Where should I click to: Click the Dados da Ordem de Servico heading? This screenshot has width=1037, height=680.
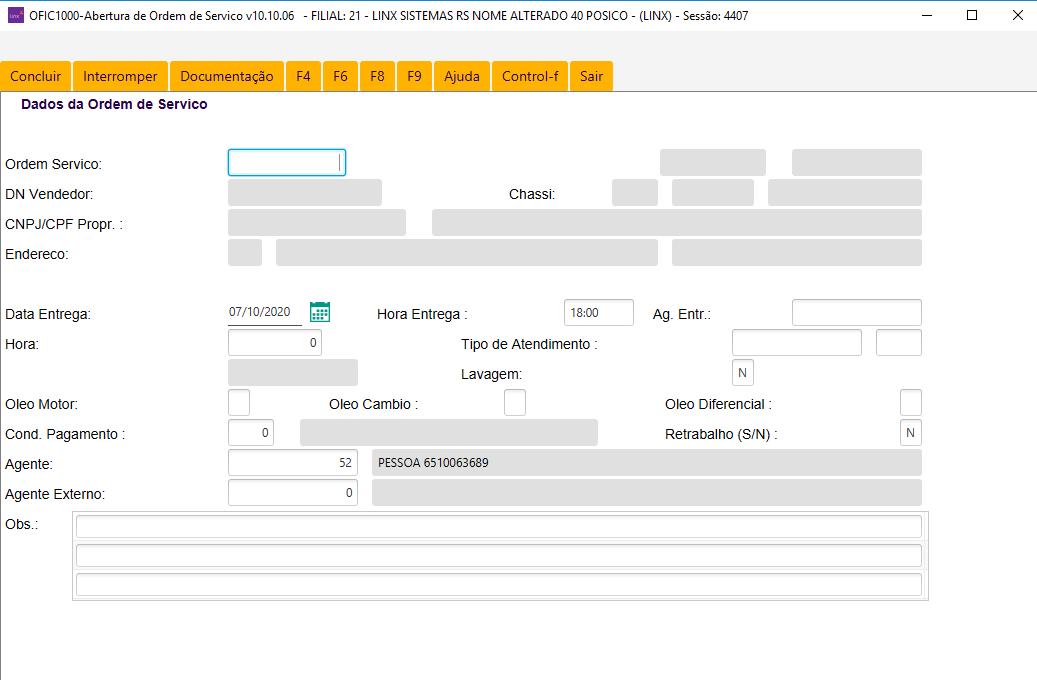coord(114,105)
